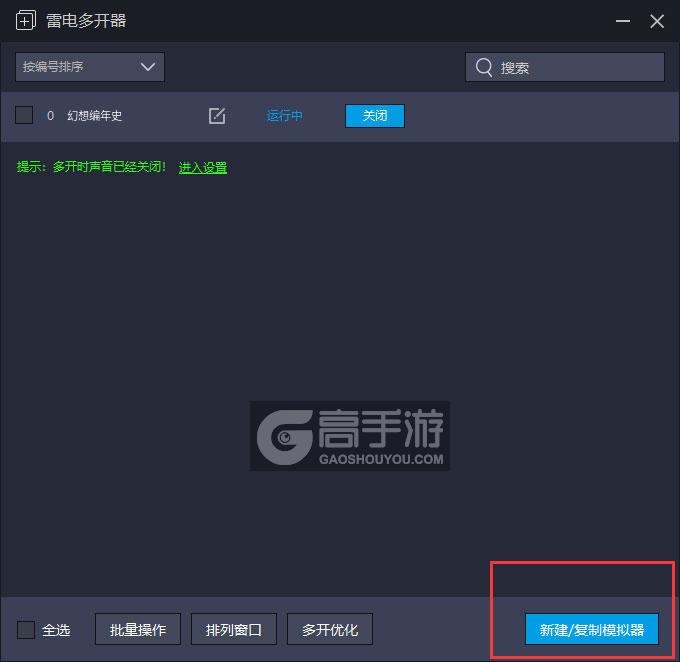Image resolution: width=680 pixels, height=662 pixels.
Task: Toggle the 全选 select-all checkbox
Action: click(26, 629)
